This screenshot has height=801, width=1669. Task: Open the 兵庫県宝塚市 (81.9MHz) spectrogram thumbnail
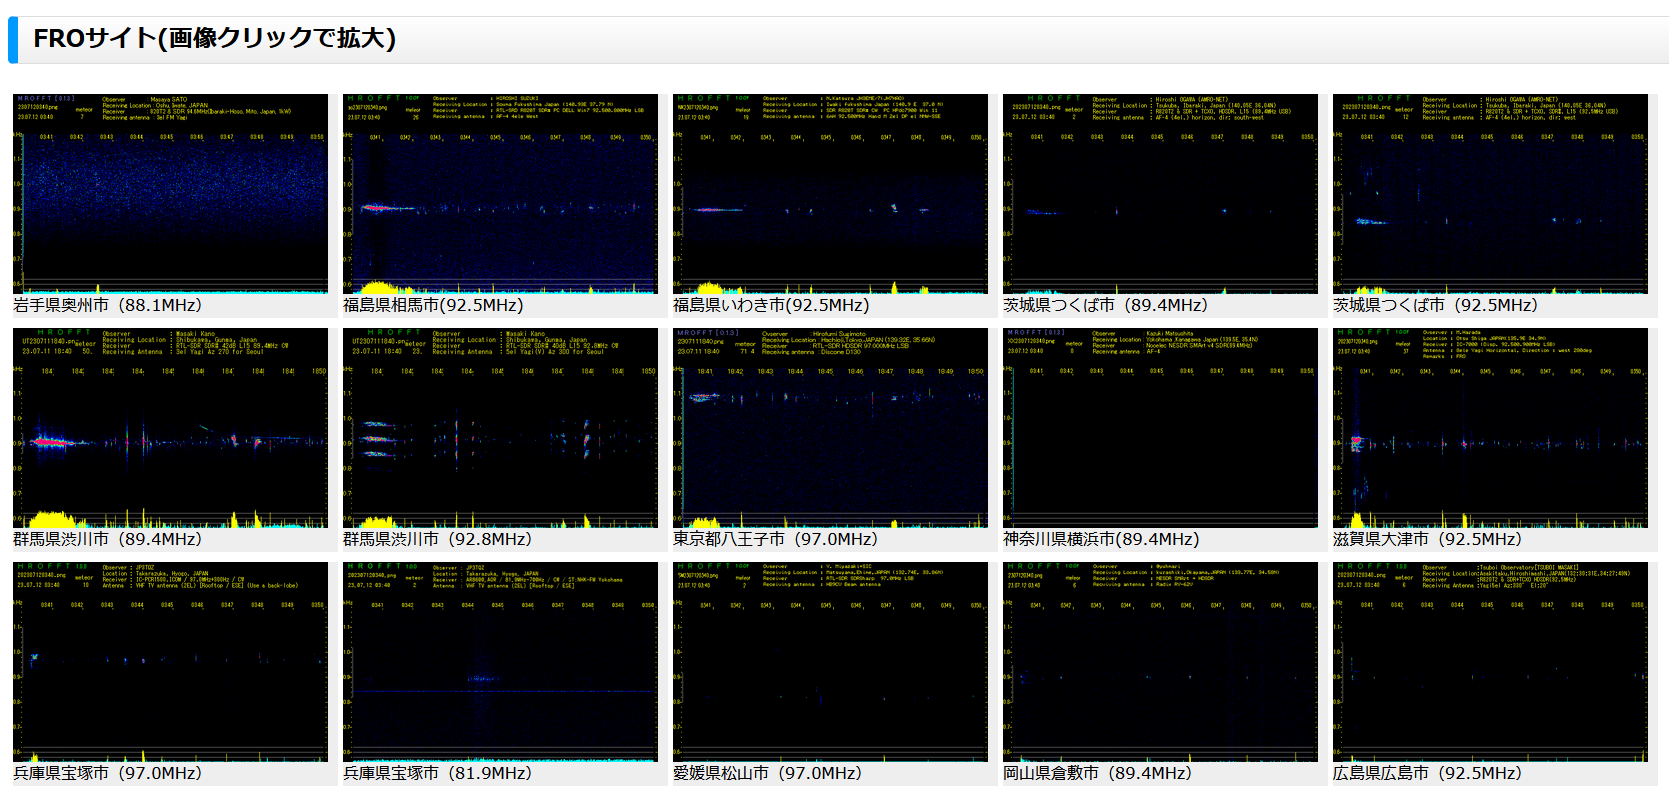coord(500,662)
